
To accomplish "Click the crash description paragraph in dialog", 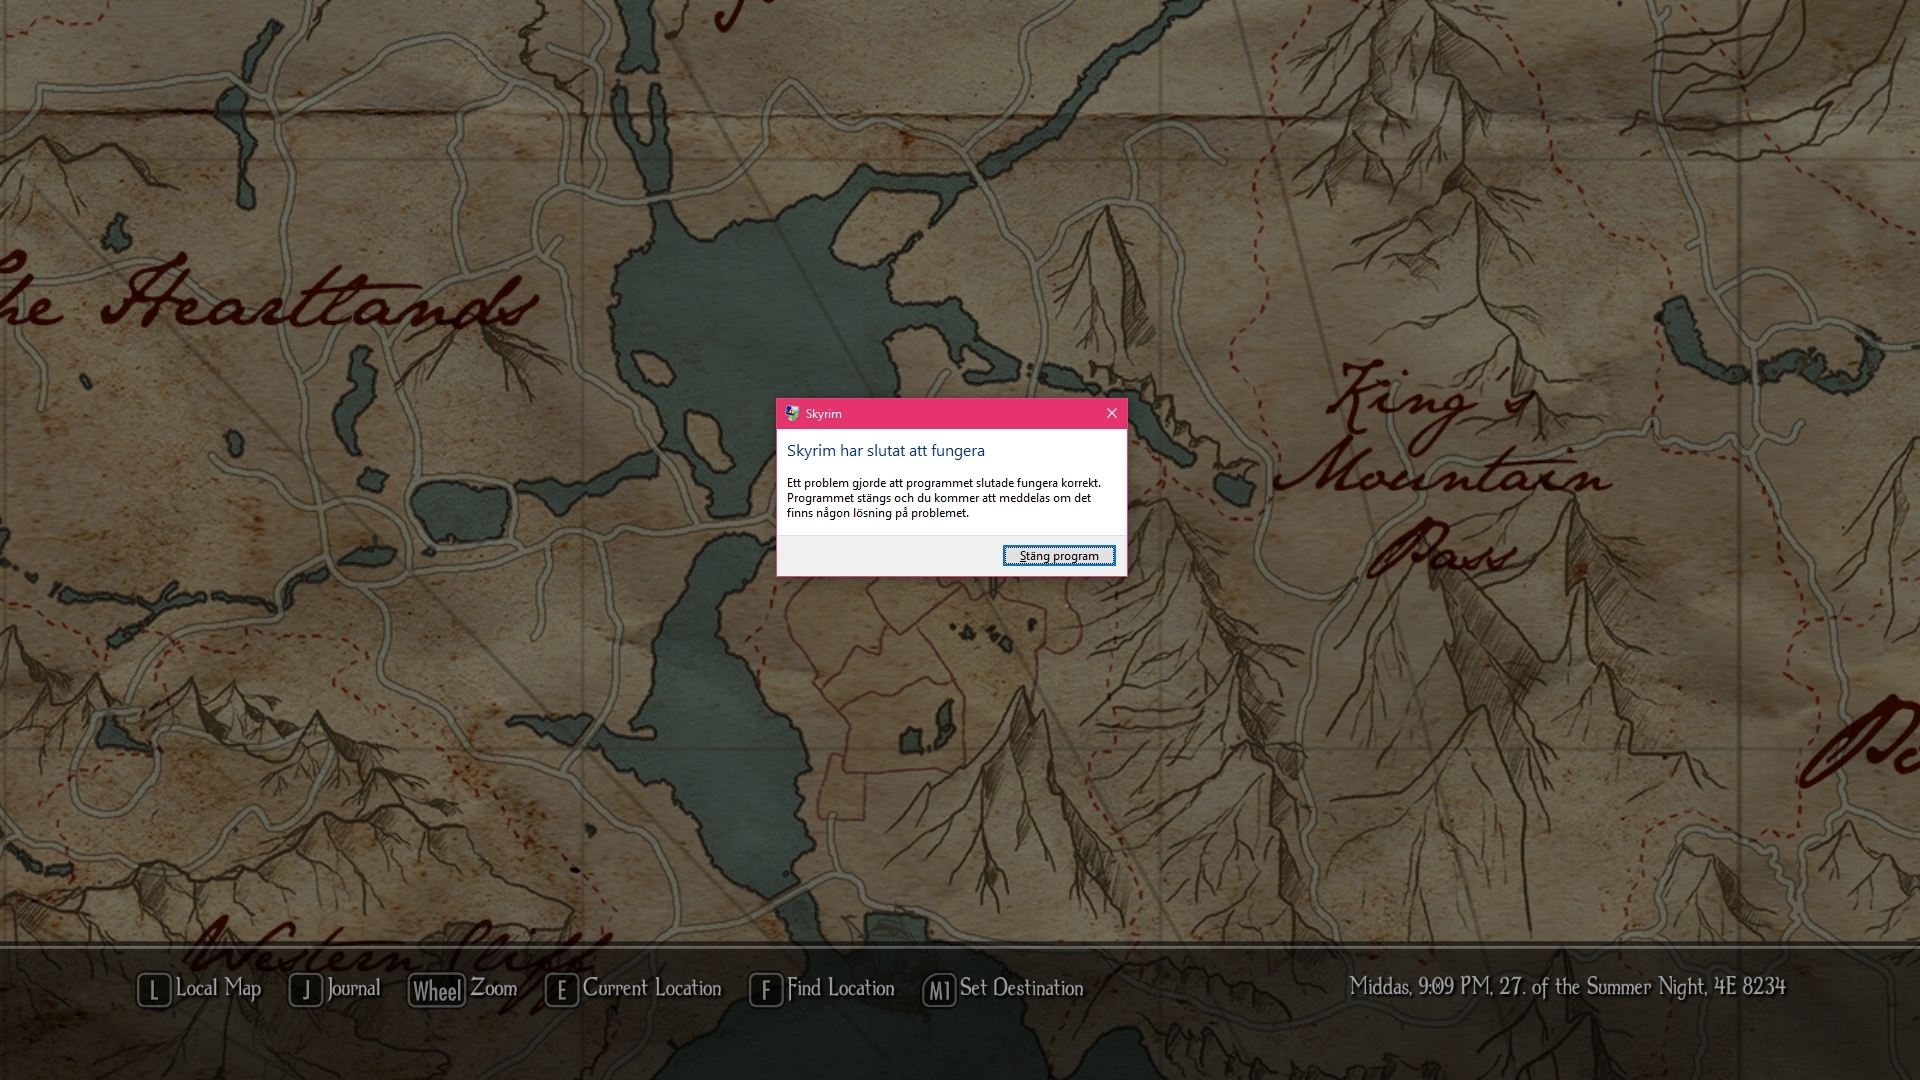I will point(942,498).
